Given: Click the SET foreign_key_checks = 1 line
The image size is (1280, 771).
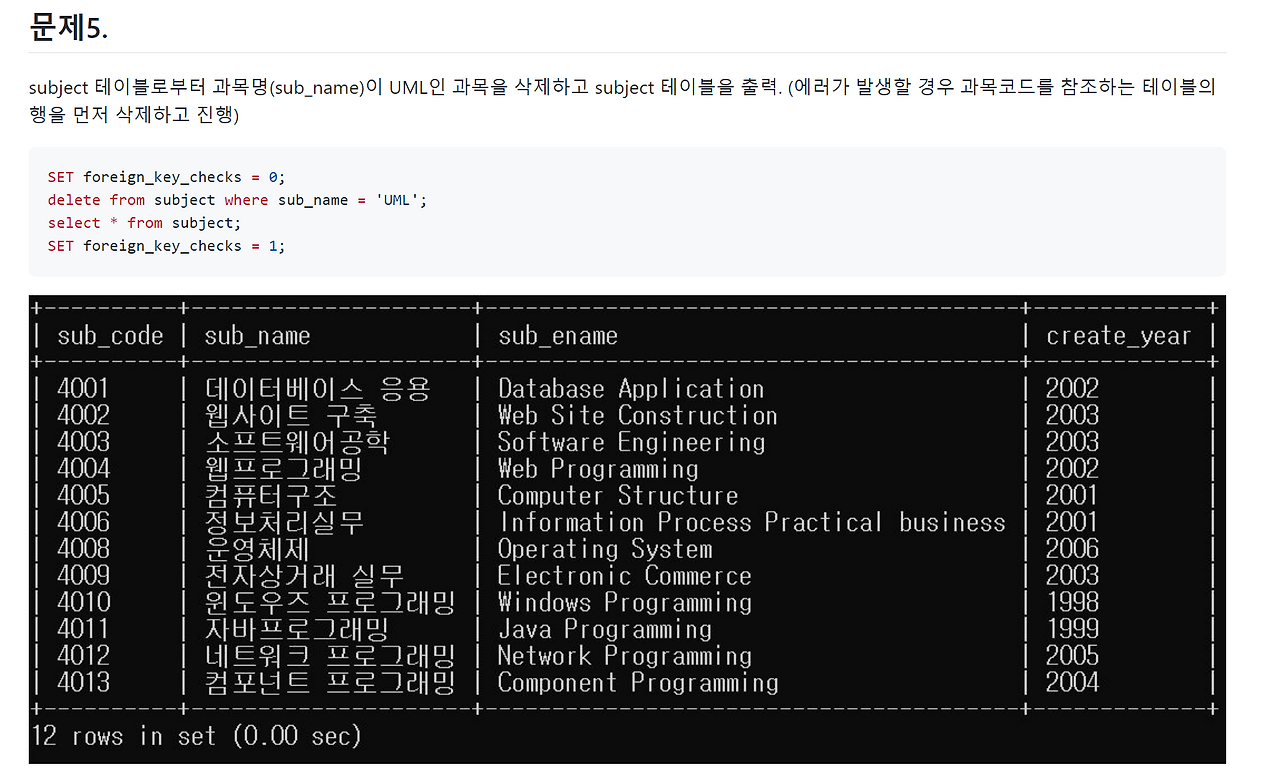Looking at the screenshot, I should coord(167,245).
